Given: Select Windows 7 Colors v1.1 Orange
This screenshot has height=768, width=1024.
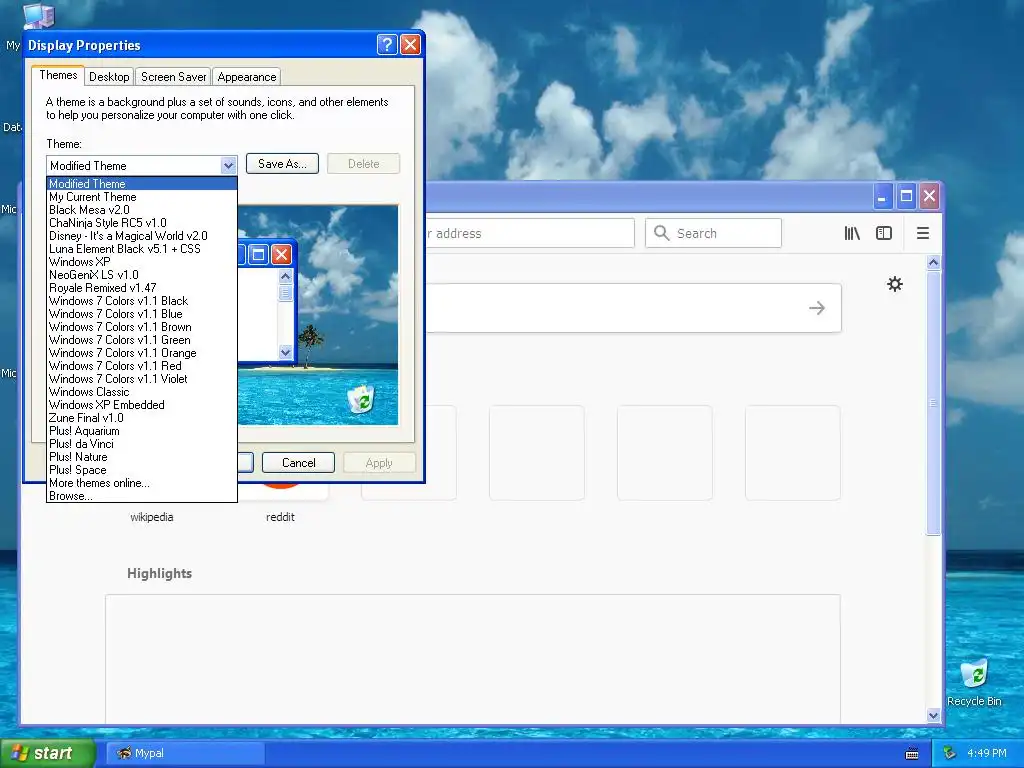Looking at the screenshot, I should click(142, 353).
